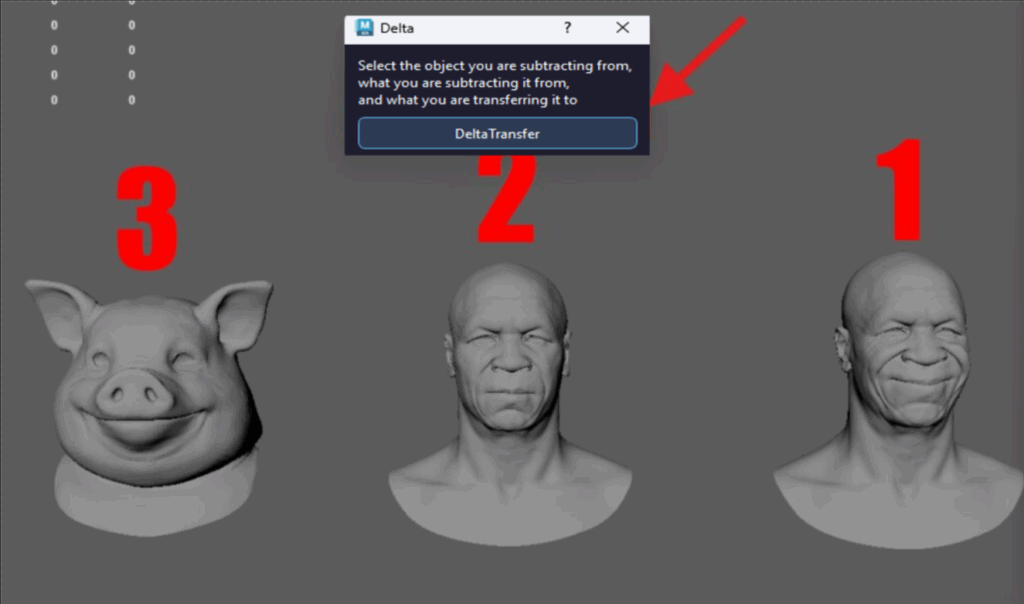Viewport: 1024px width, 604px height.
Task: Click the pig's right ear
Action: pyautogui.click(x=236, y=310)
